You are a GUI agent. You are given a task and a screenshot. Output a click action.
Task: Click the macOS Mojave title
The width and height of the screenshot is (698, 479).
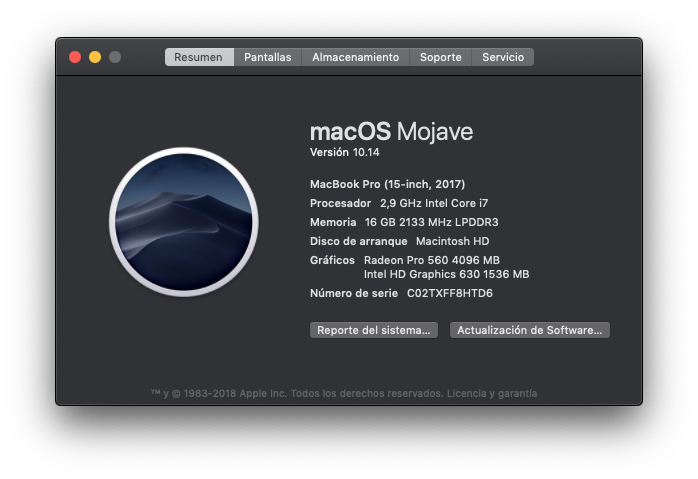(391, 132)
